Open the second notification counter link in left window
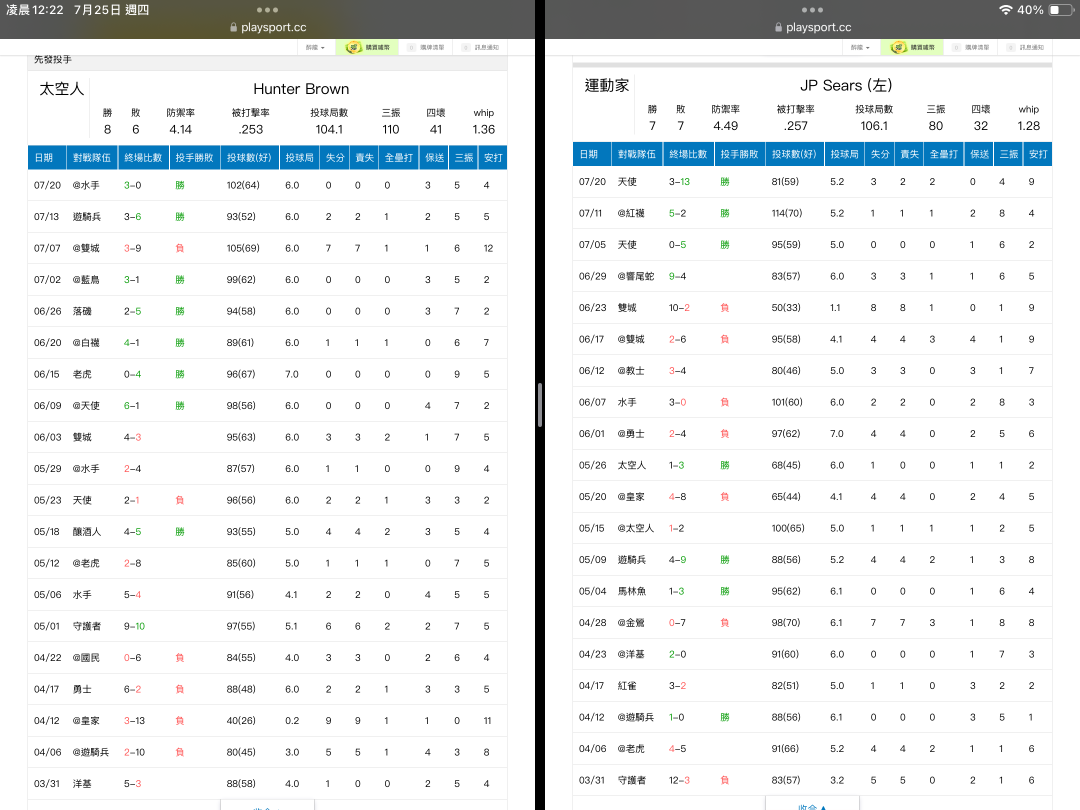The height and width of the screenshot is (810, 1080). [x=426, y=48]
